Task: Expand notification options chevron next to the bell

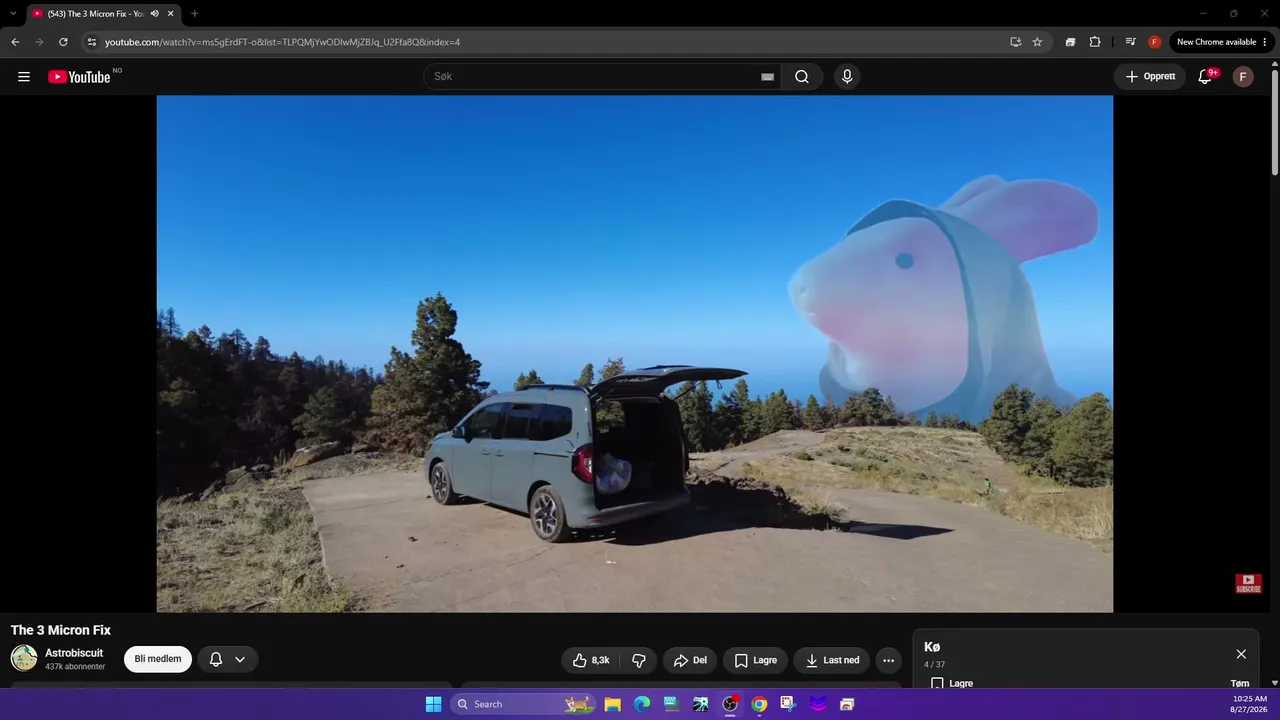Action: 240,660
